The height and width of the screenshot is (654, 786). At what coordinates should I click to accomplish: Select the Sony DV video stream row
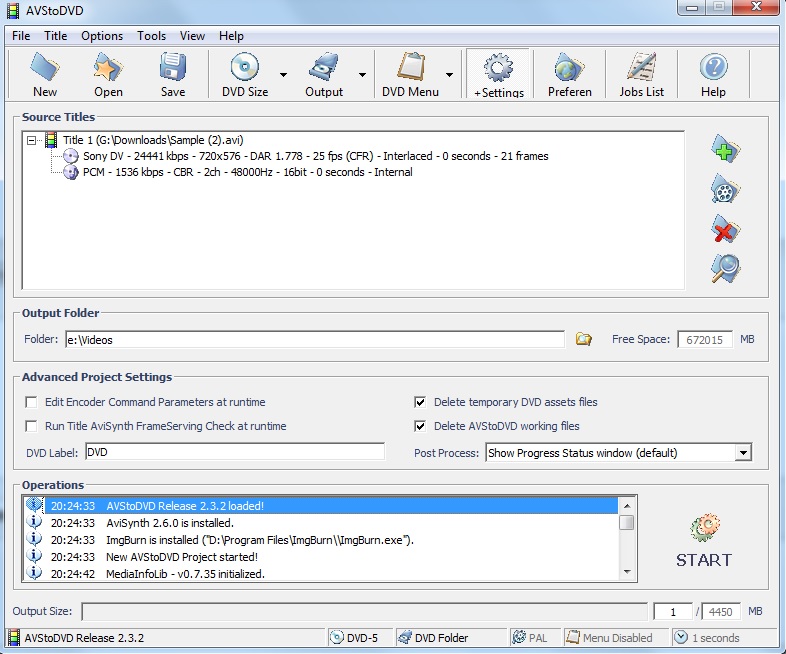pyautogui.click(x=316, y=156)
